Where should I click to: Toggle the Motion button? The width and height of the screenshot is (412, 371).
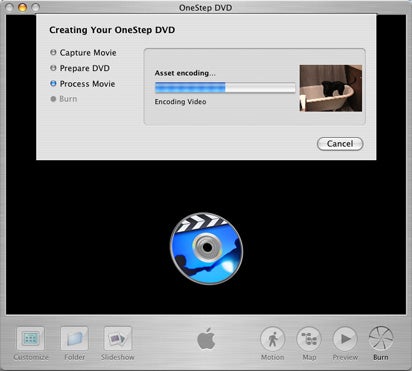(273, 339)
